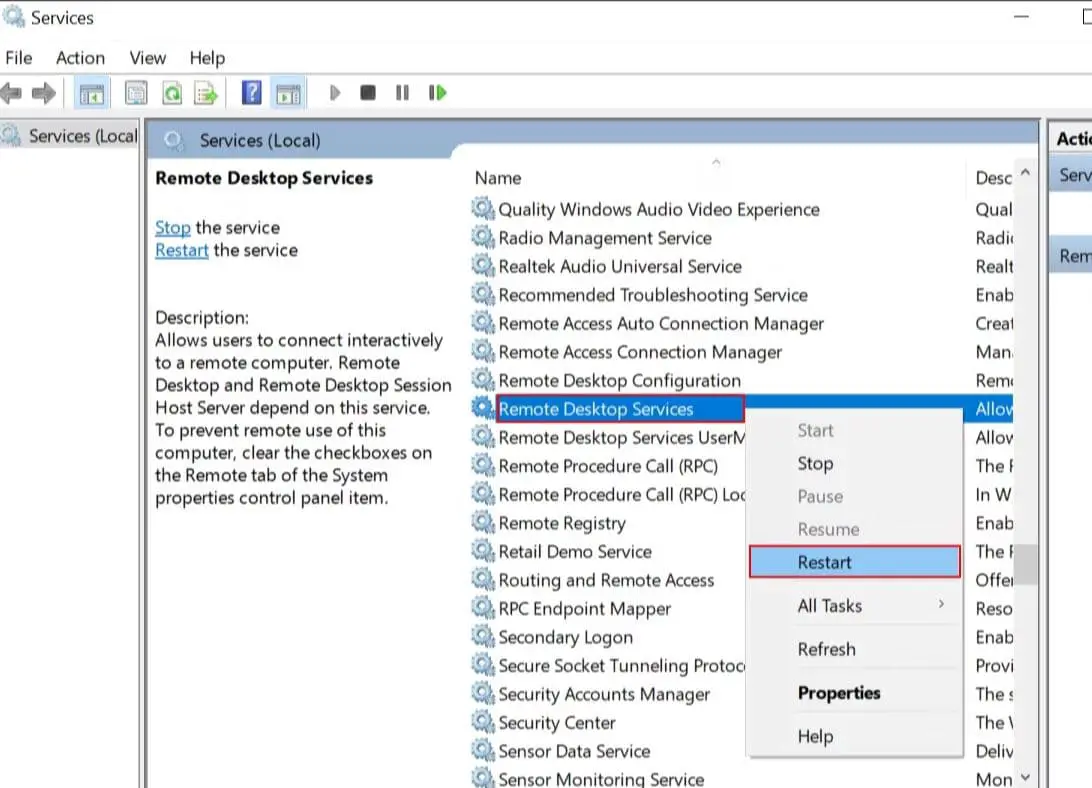Open the View menu
Screen dimensions: 1092x788
tap(147, 58)
